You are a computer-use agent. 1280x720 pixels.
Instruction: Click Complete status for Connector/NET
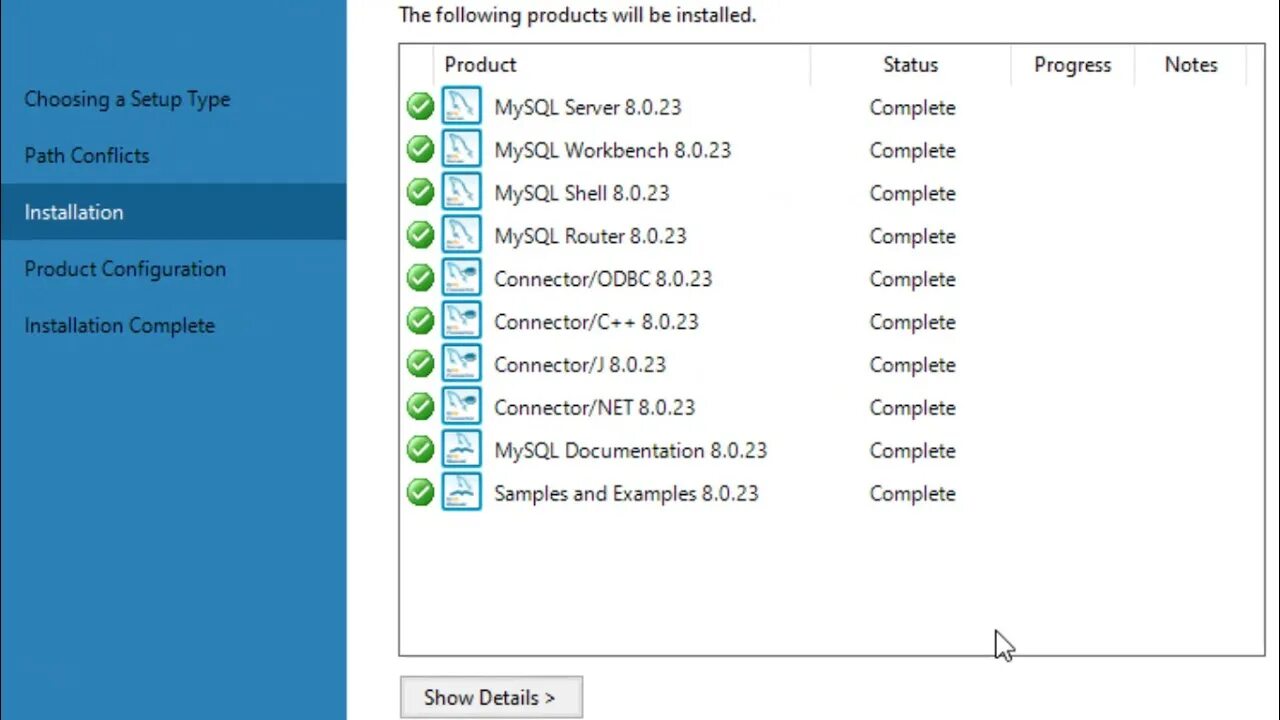912,409
